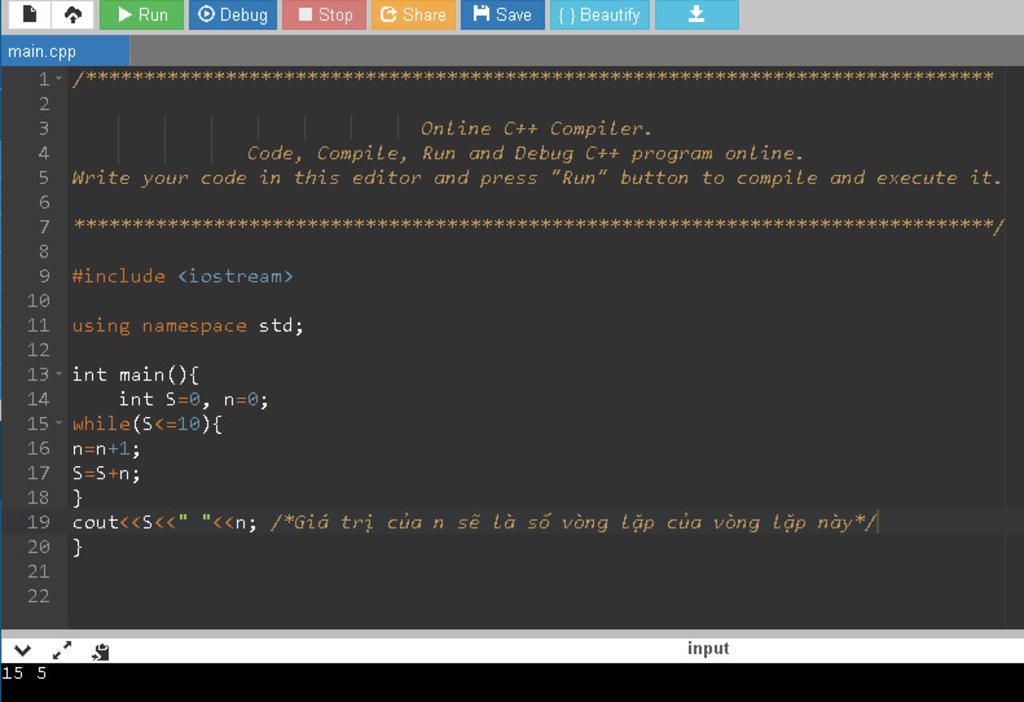Format code using the Beautify button
This screenshot has width=1024, height=702.
tap(600, 14)
